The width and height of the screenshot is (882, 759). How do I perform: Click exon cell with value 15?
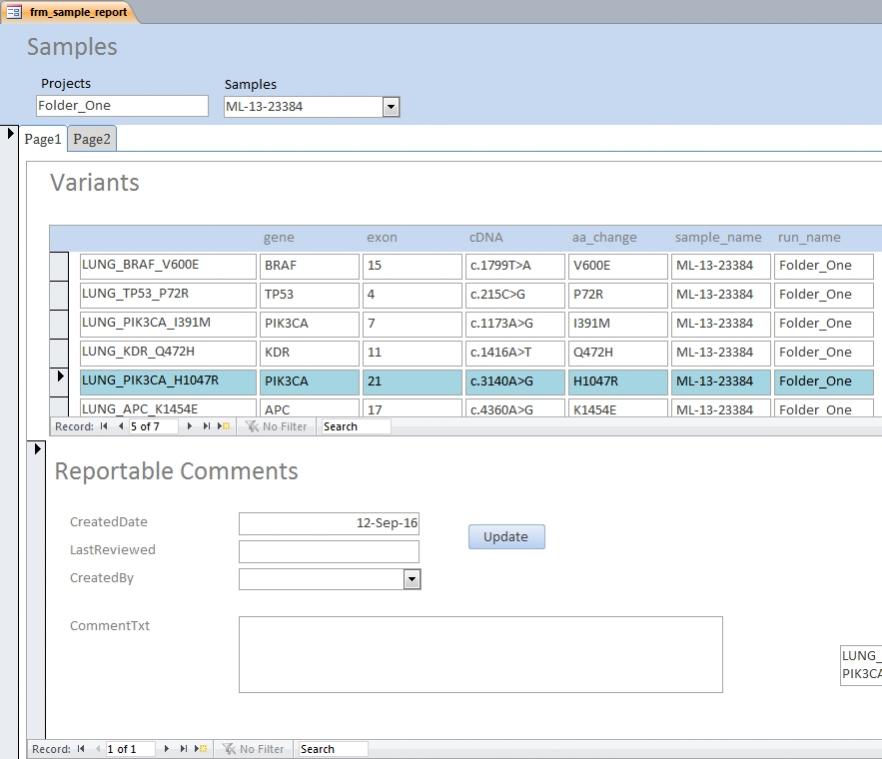pos(412,266)
